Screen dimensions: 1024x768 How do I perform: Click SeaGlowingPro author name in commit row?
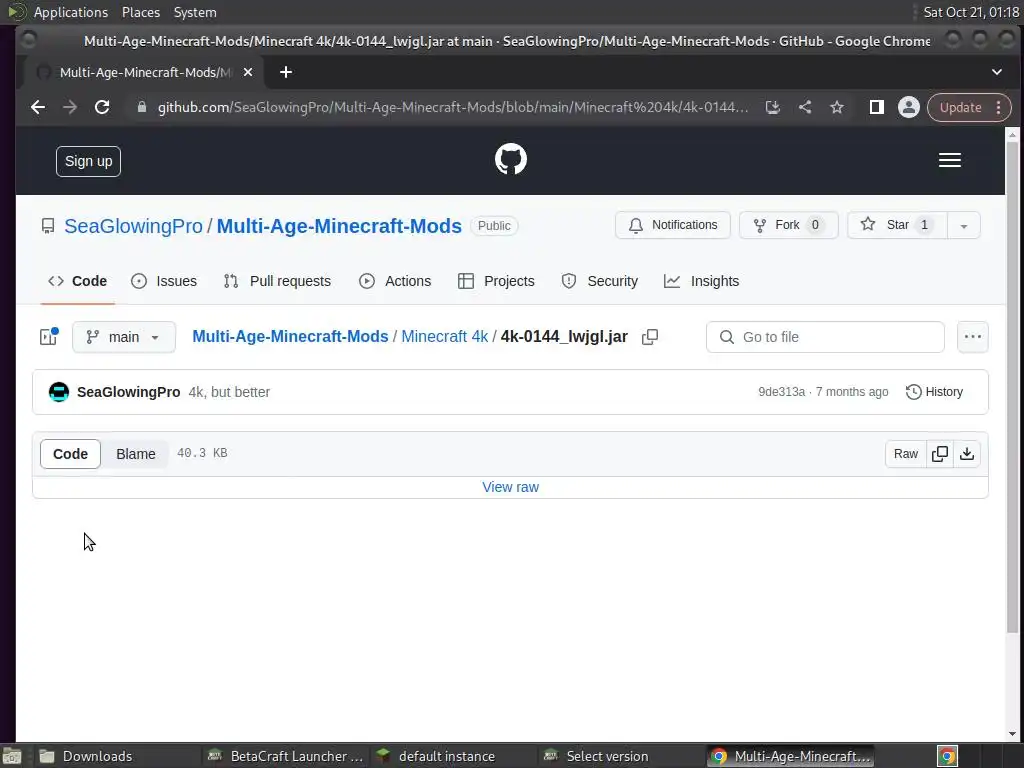129,392
